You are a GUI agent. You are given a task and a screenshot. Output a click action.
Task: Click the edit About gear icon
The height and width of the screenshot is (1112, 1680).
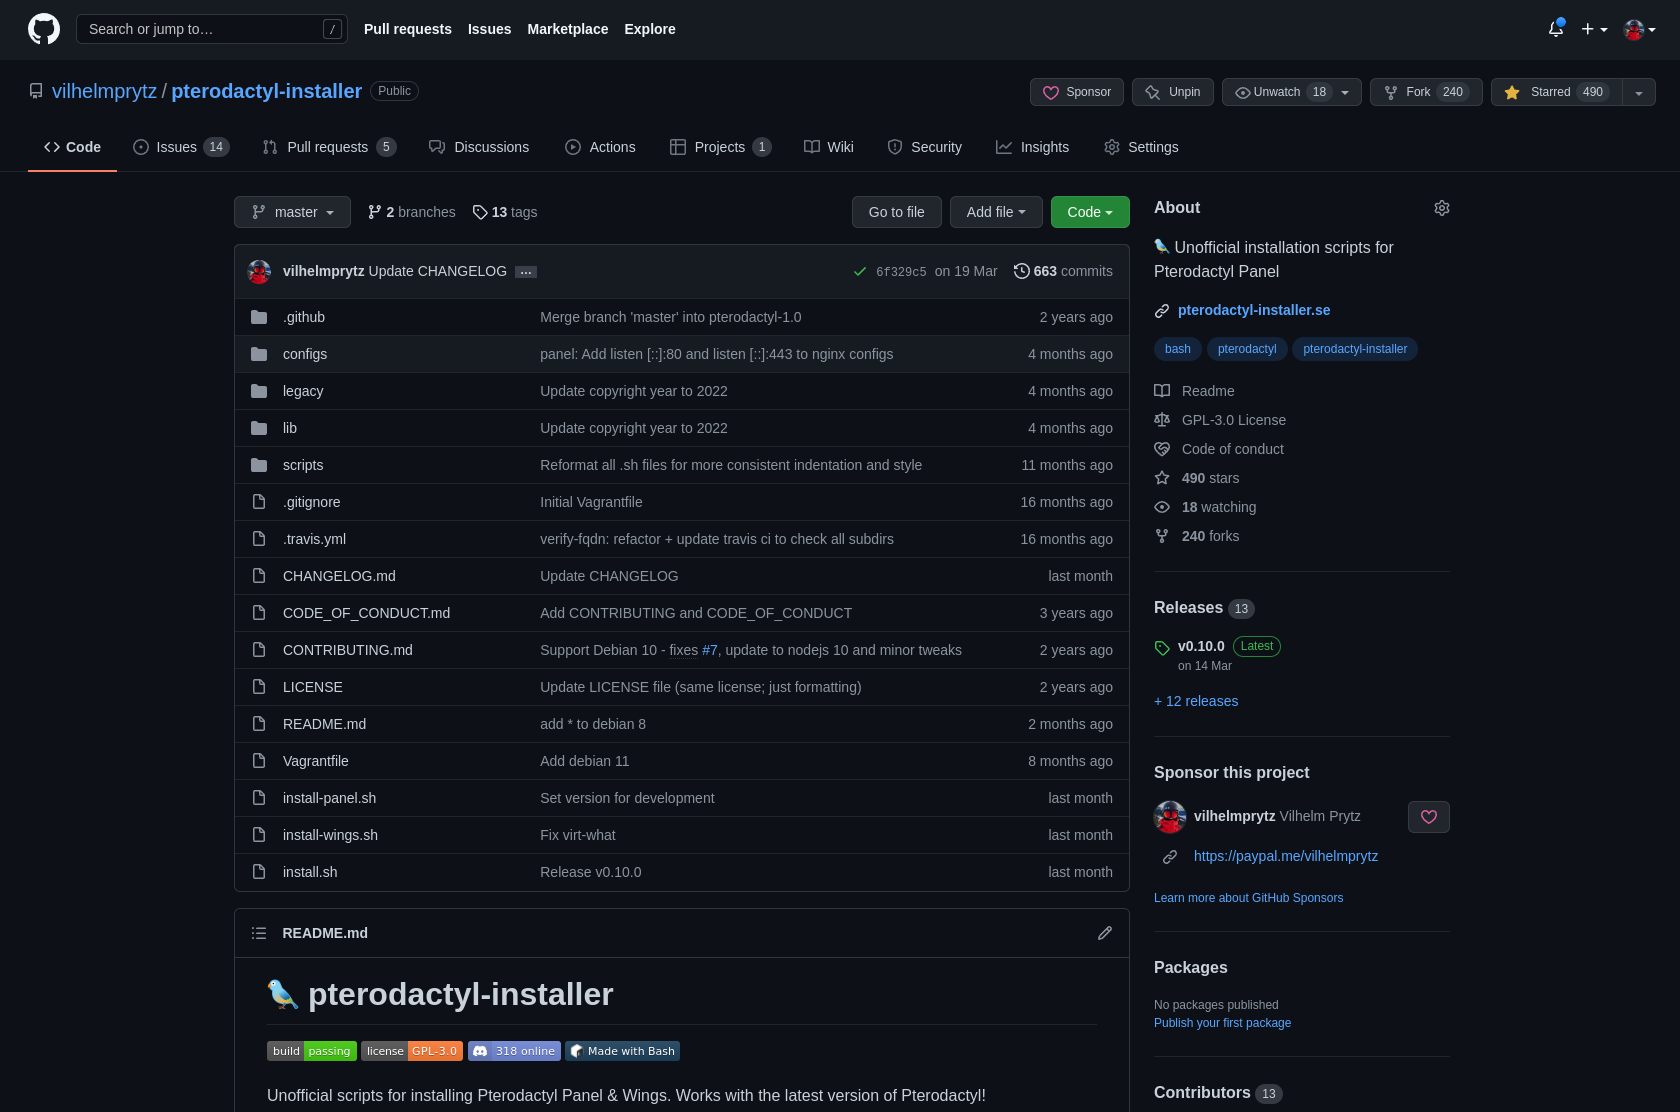coord(1442,208)
